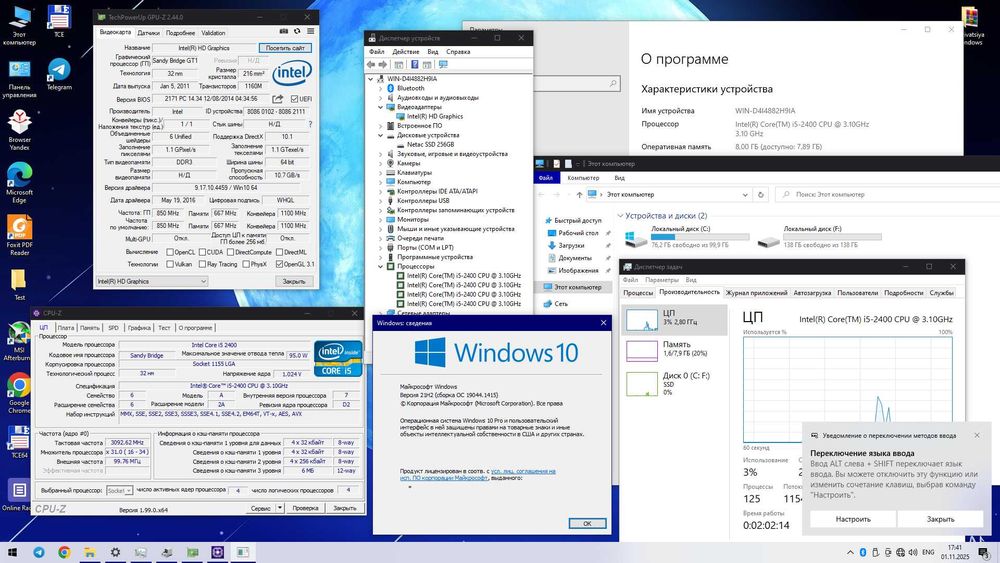The height and width of the screenshot is (563, 1000).
Task: Toggle the OpenGL 3.1 checkbox
Action: click(x=279, y=264)
